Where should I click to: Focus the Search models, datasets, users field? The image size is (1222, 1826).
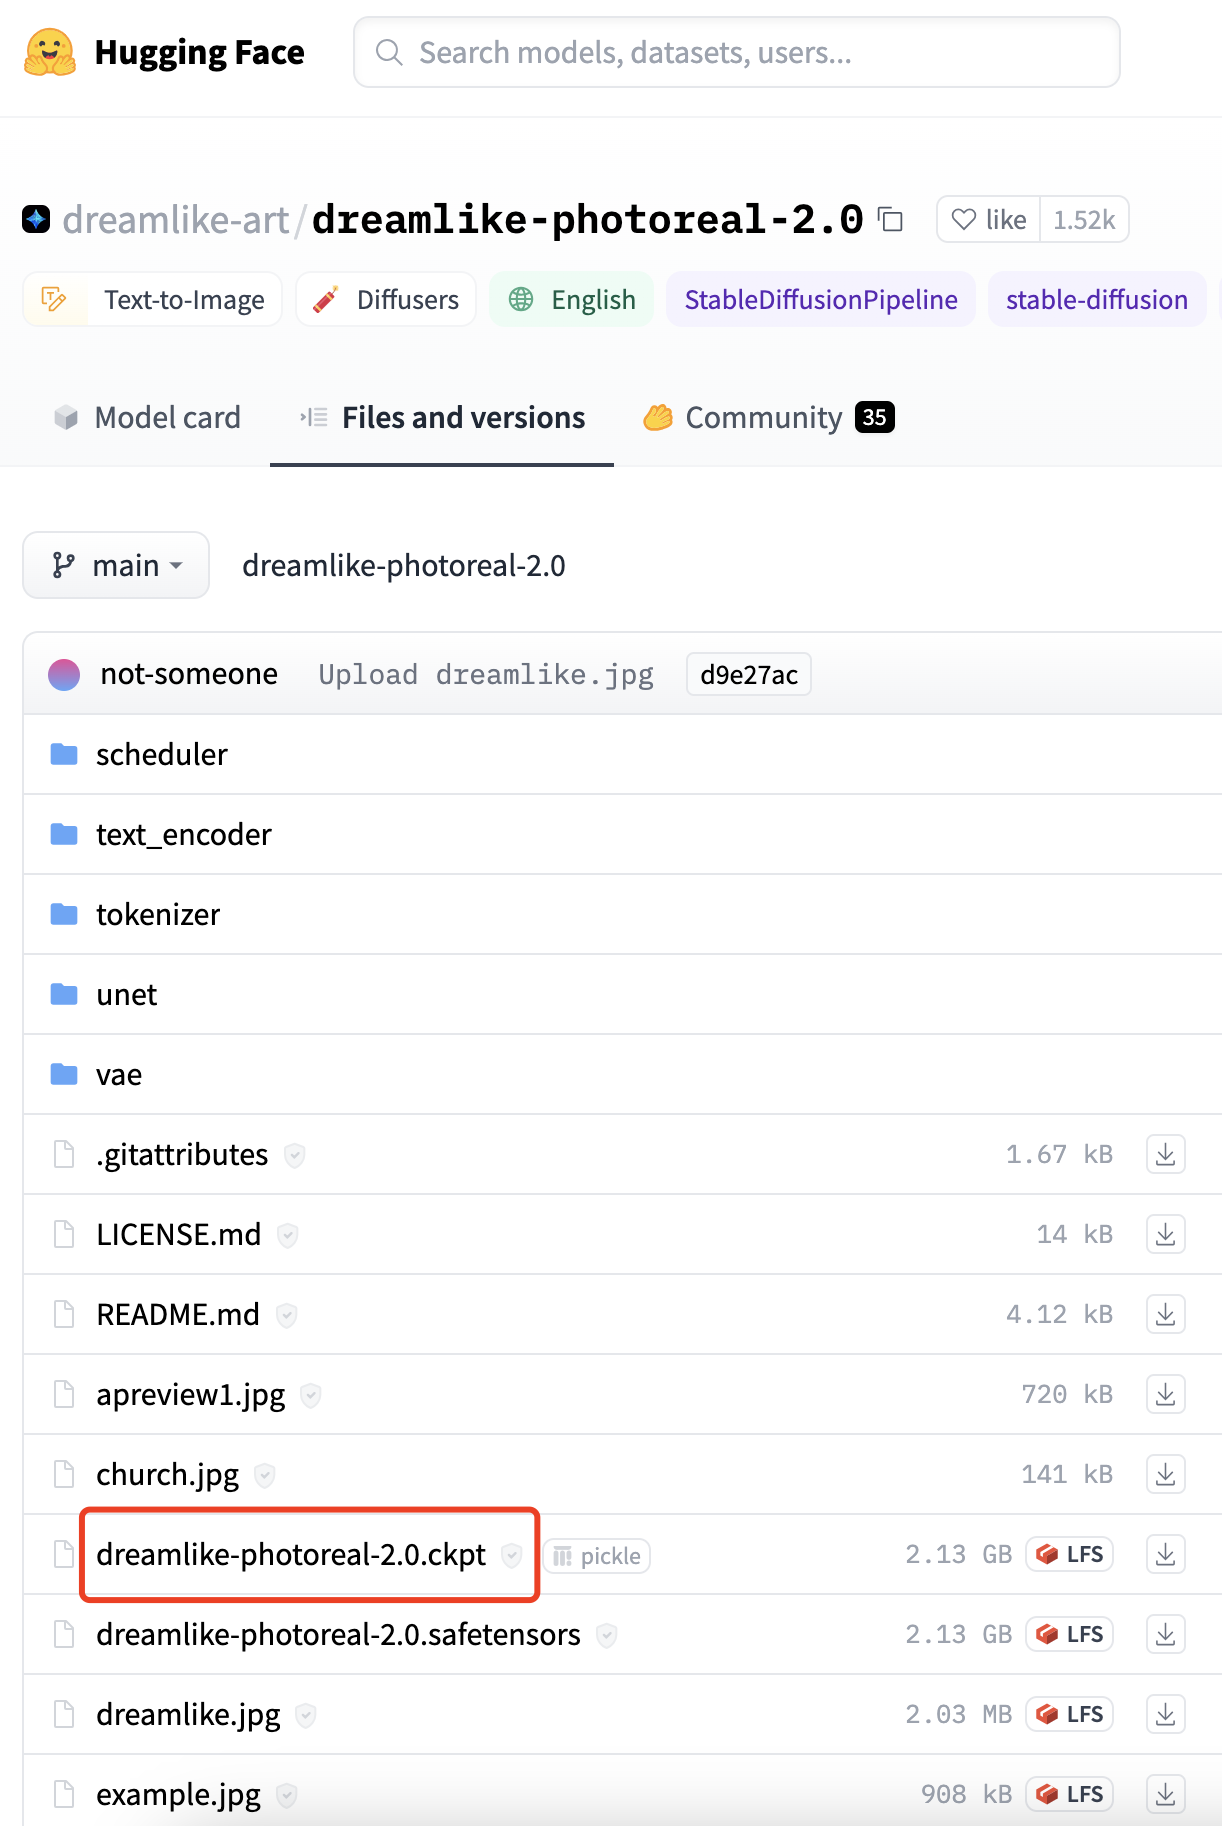737,52
